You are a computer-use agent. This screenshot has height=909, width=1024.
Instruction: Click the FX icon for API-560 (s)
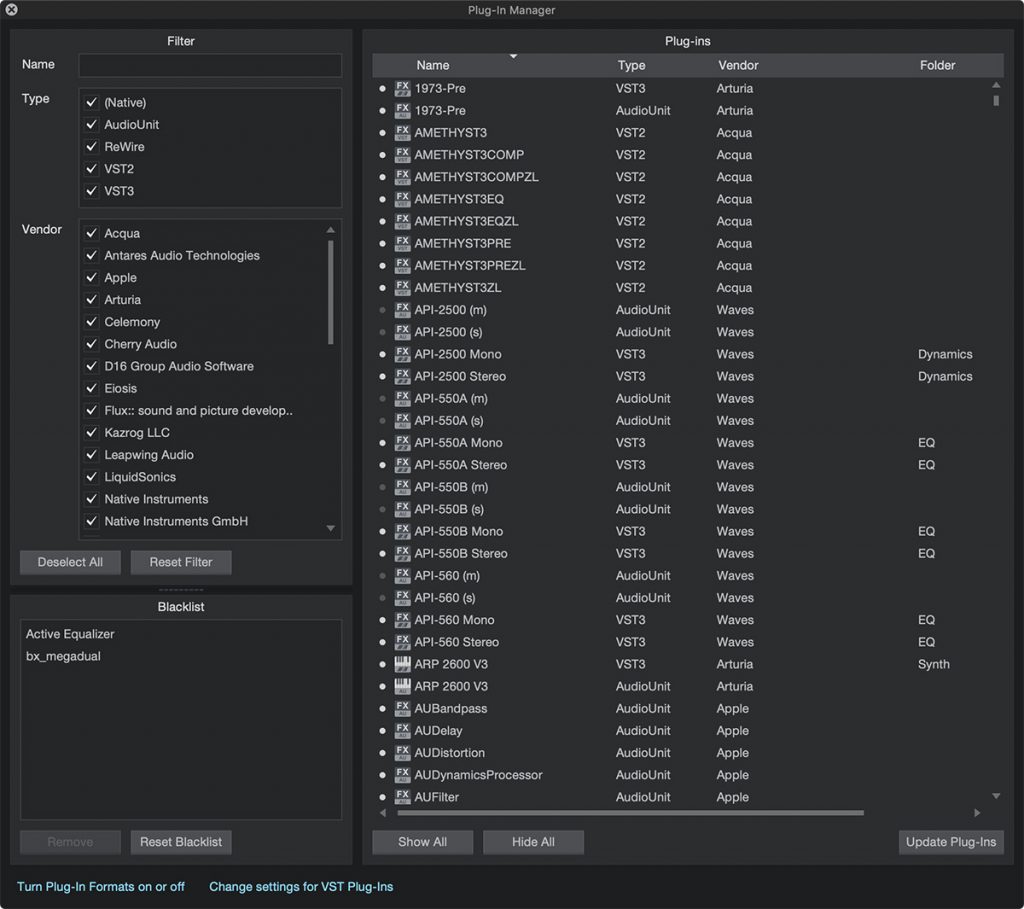click(x=402, y=598)
